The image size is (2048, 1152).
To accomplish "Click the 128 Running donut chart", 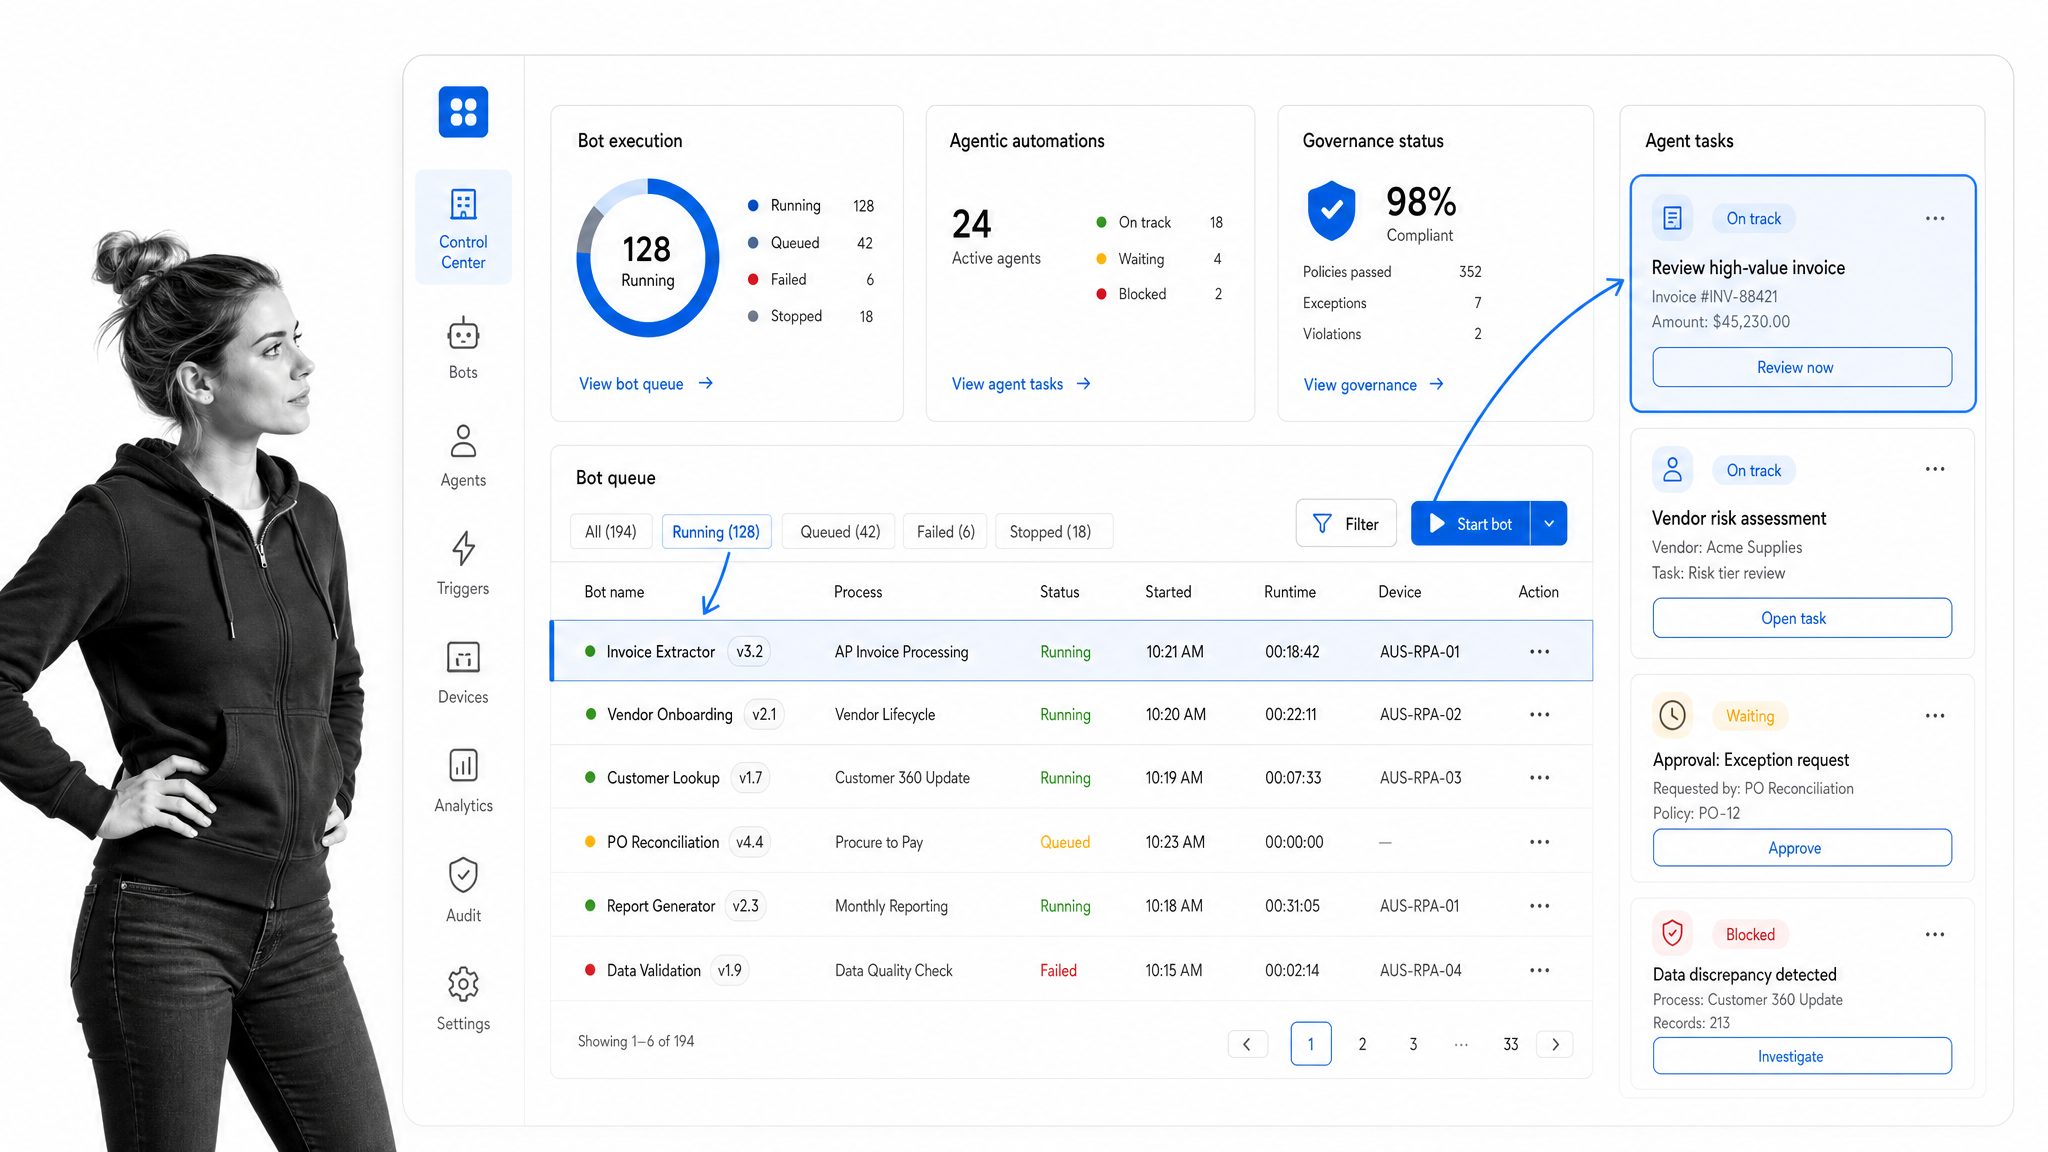I will click(x=648, y=258).
